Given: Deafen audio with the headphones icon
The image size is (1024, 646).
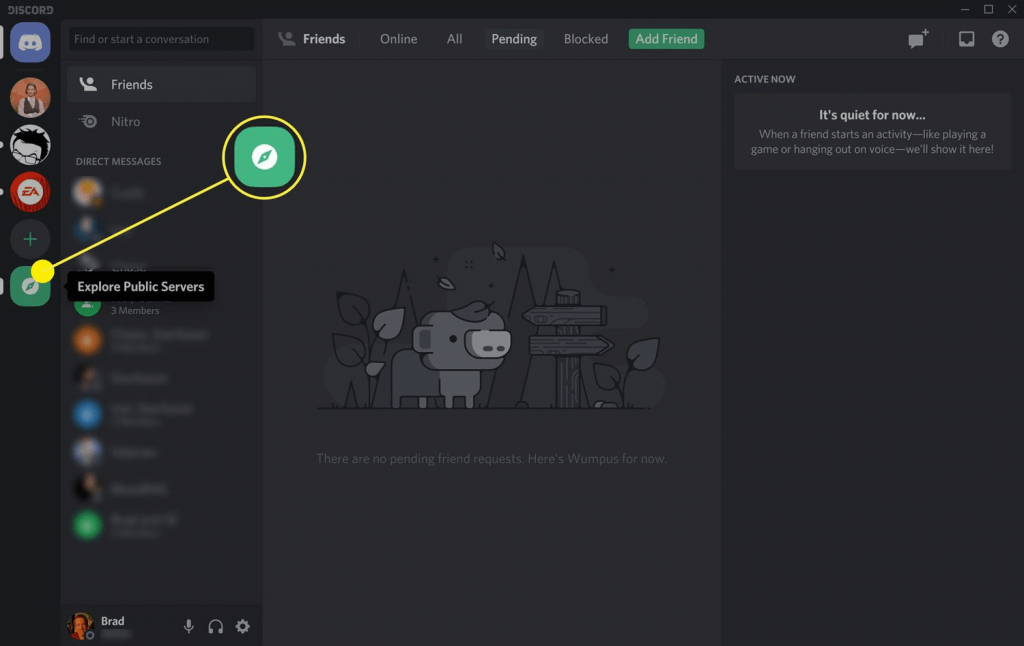Looking at the screenshot, I should pyautogui.click(x=215, y=626).
